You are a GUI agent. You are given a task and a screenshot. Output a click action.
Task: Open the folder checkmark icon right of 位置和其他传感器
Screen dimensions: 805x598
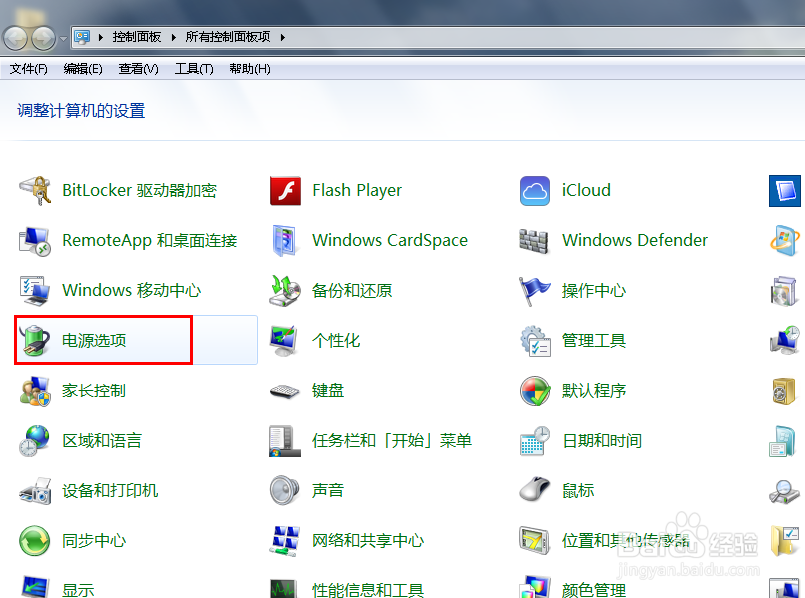785,541
